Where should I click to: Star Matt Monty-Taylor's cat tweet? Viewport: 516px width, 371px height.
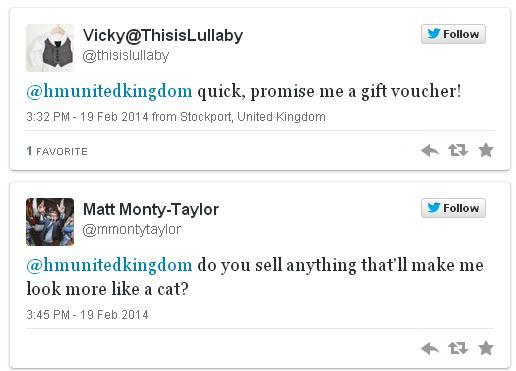[x=486, y=348]
